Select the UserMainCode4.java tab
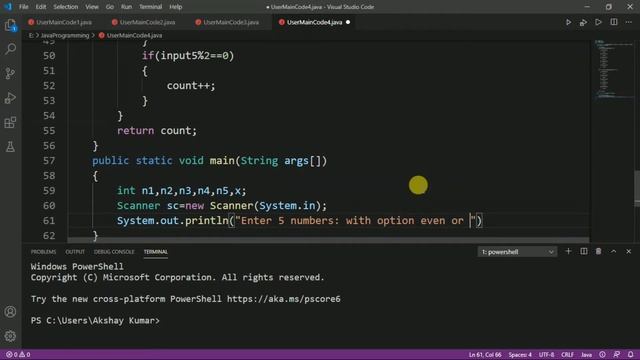The image size is (640, 360). (315, 22)
